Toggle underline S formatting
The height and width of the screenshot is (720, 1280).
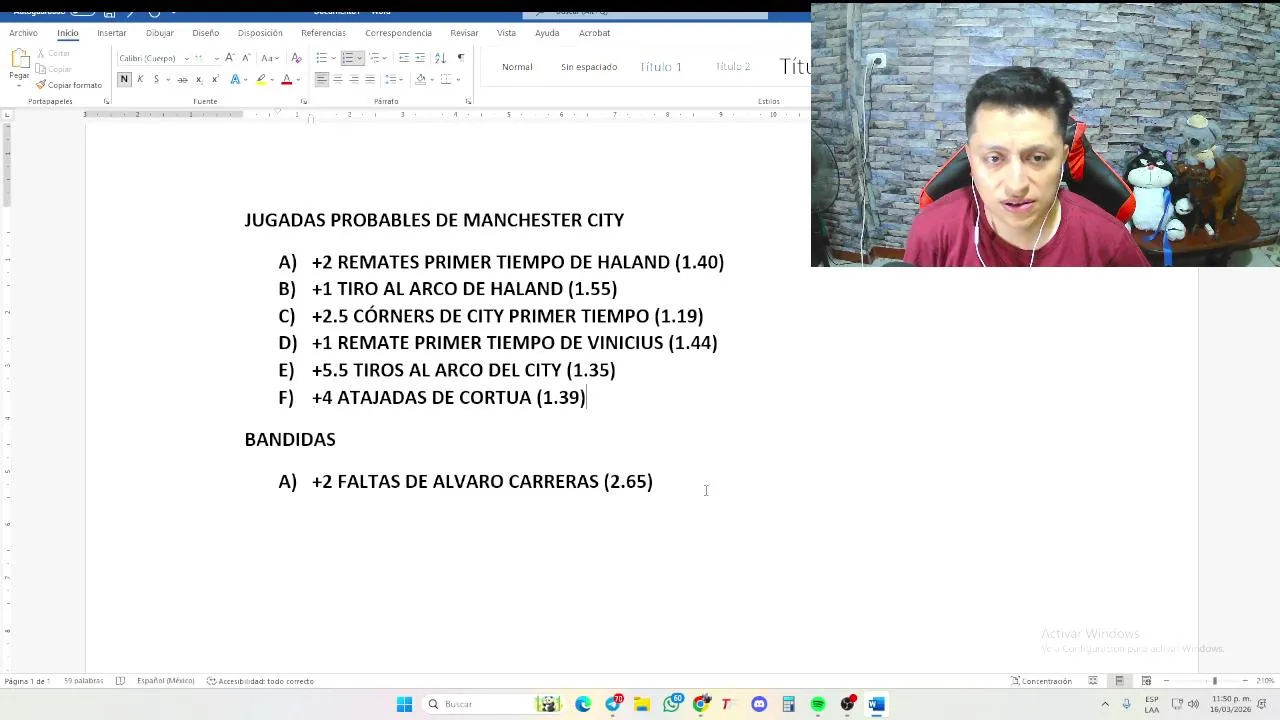tap(156, 79)
